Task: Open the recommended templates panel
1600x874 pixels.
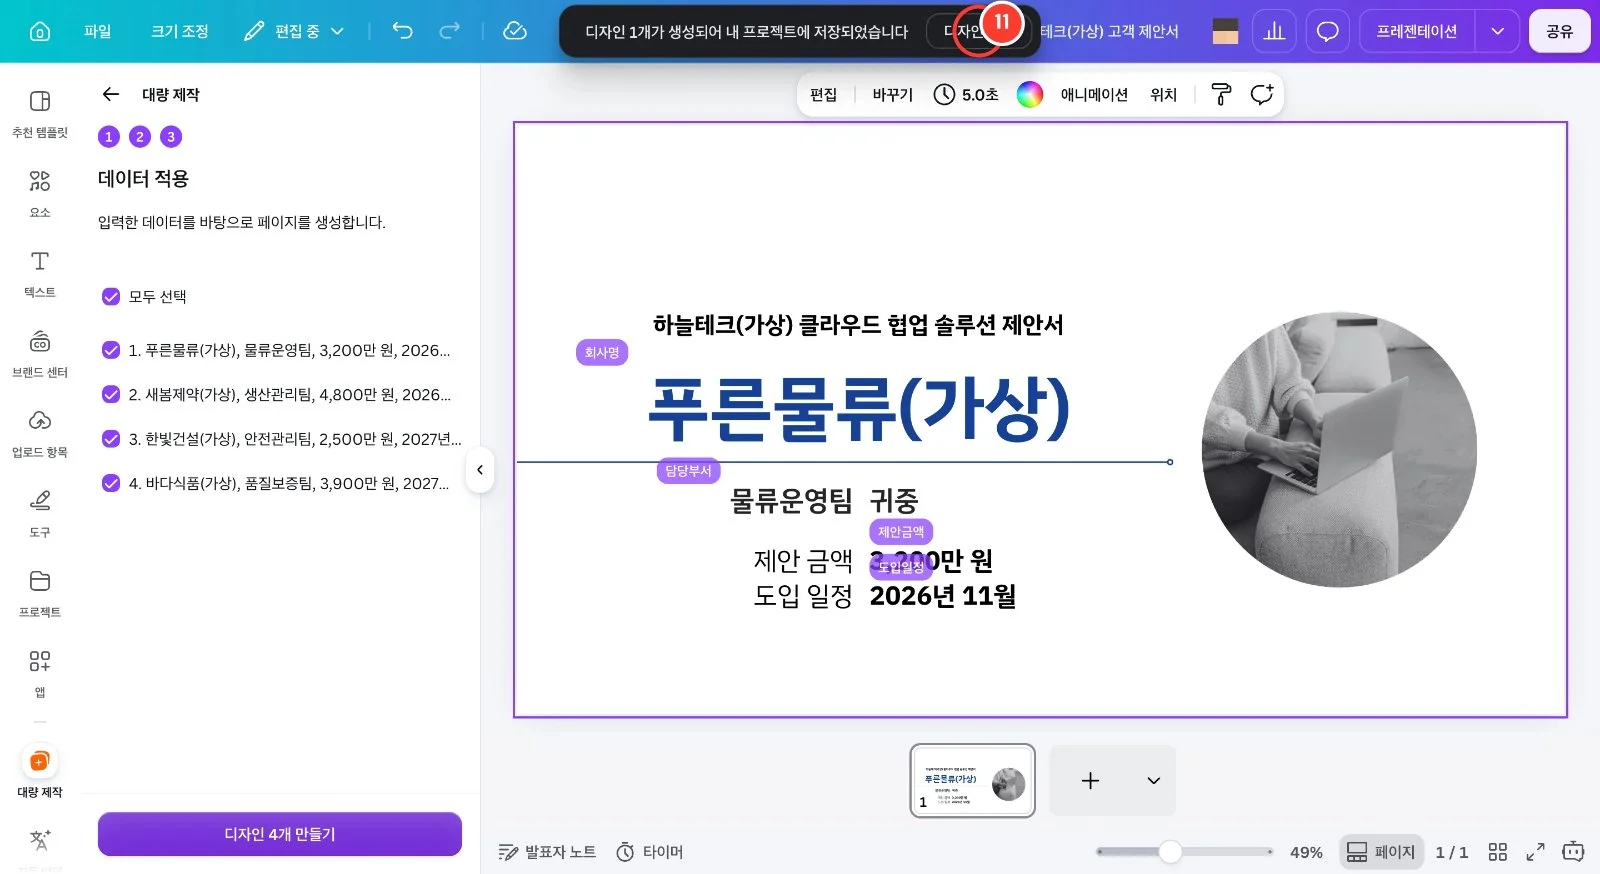Action: [40, 114]
